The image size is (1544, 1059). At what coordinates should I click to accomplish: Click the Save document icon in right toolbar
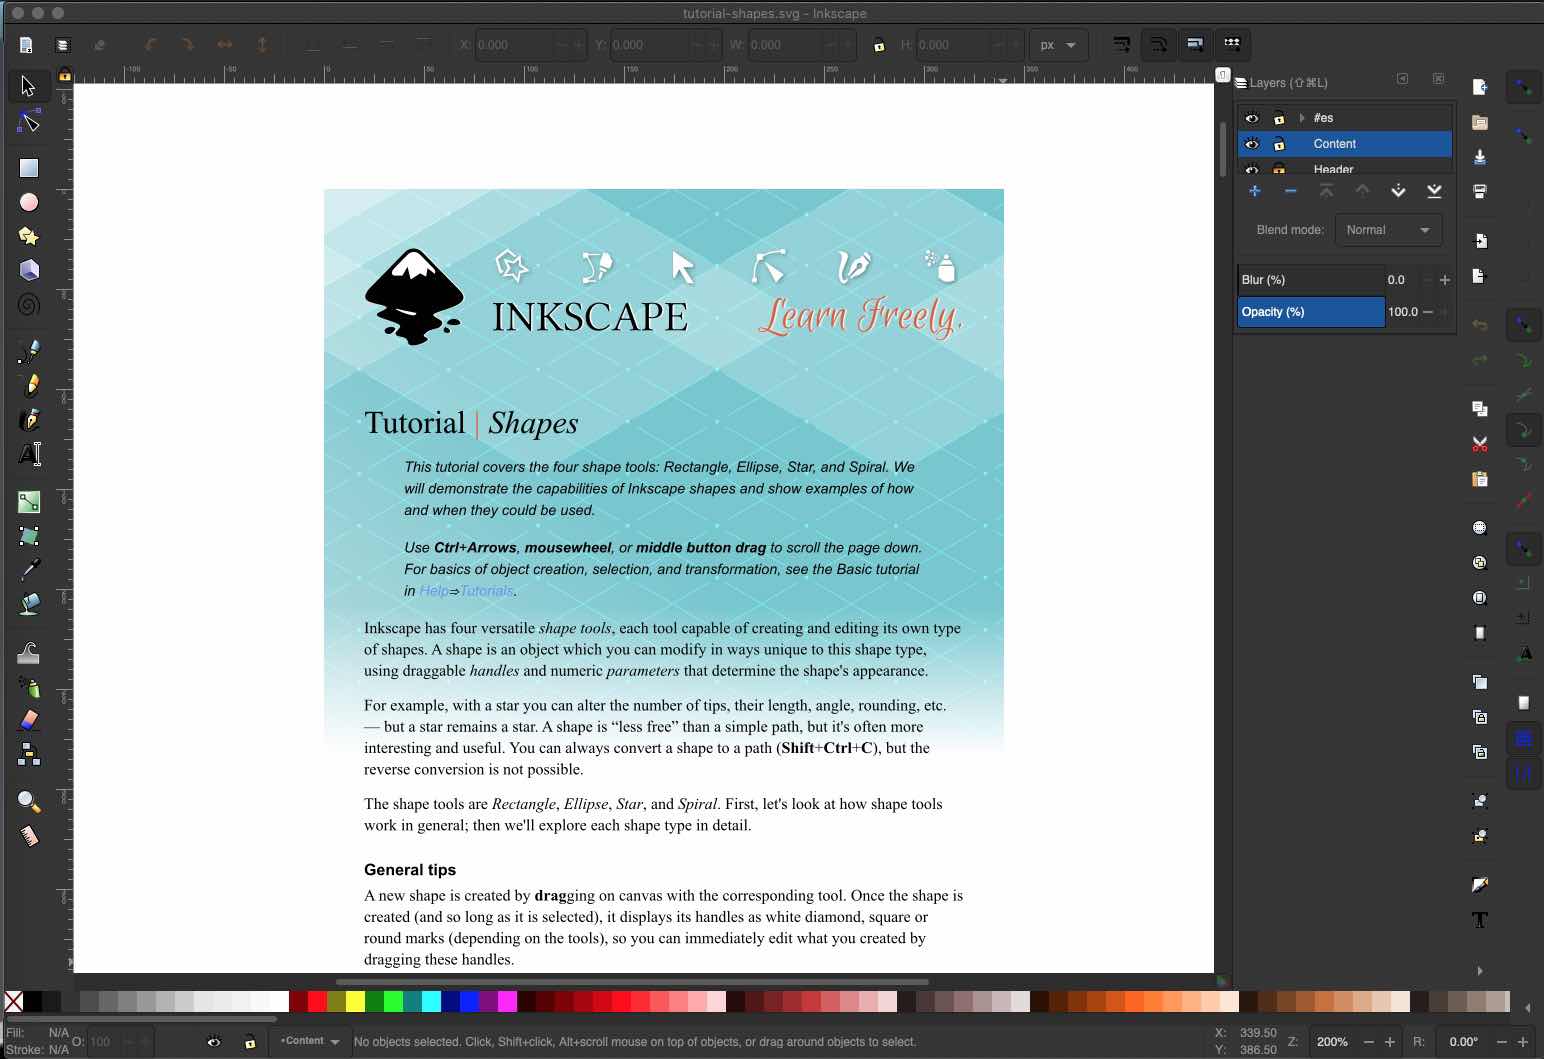tap(1480, 157)
